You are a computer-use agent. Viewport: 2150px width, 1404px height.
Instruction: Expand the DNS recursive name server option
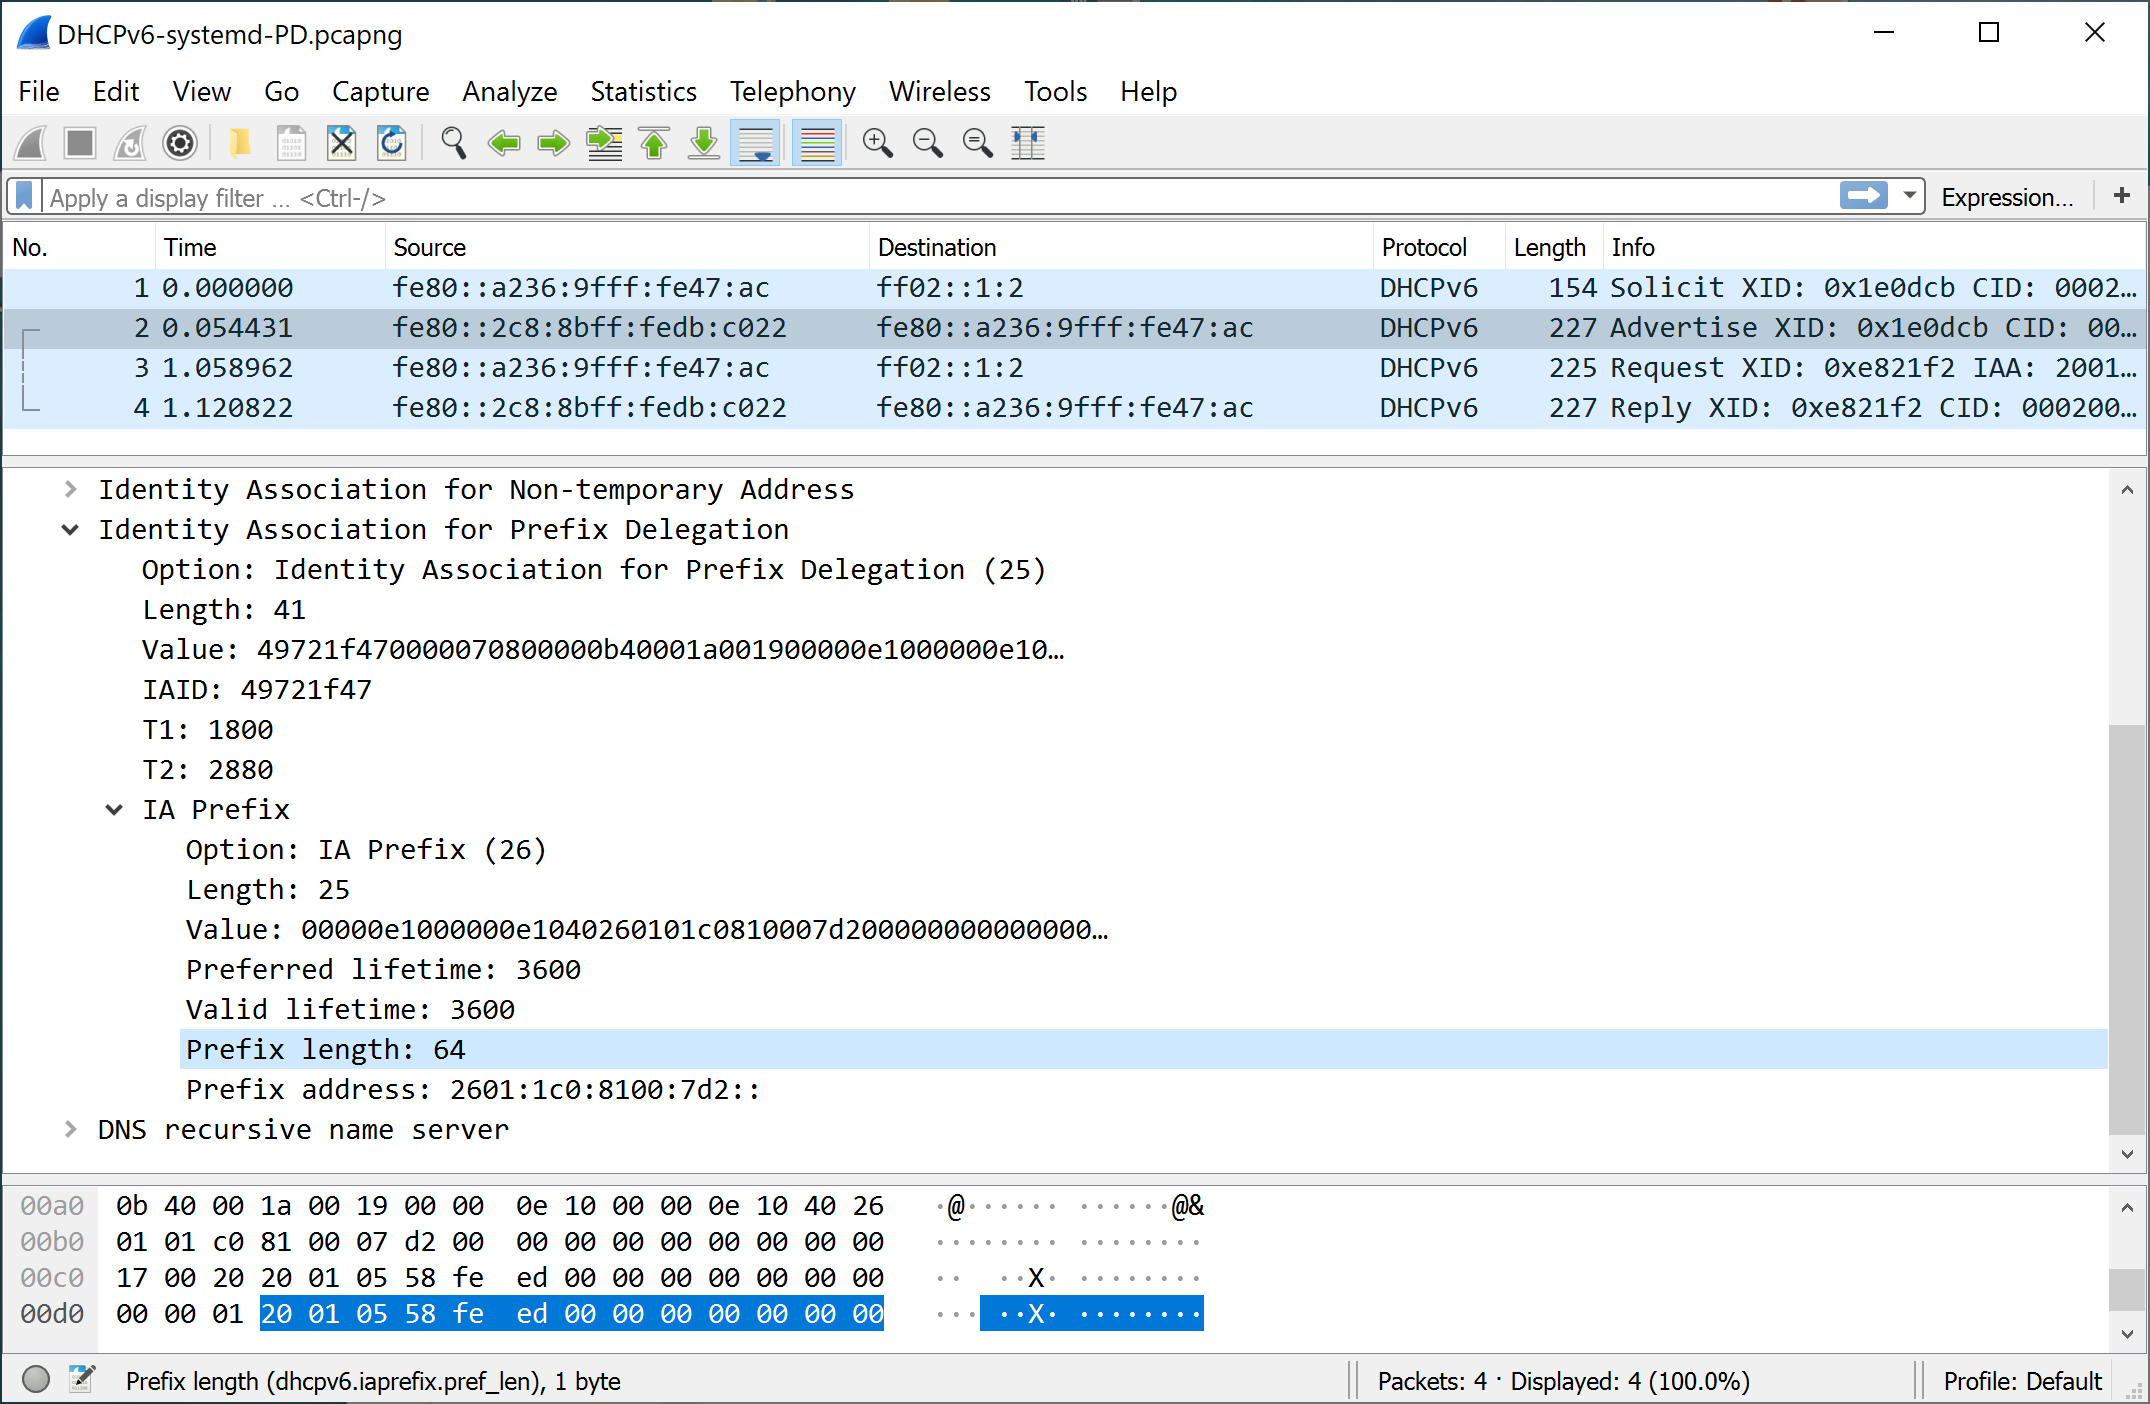tap(70, 1129)
